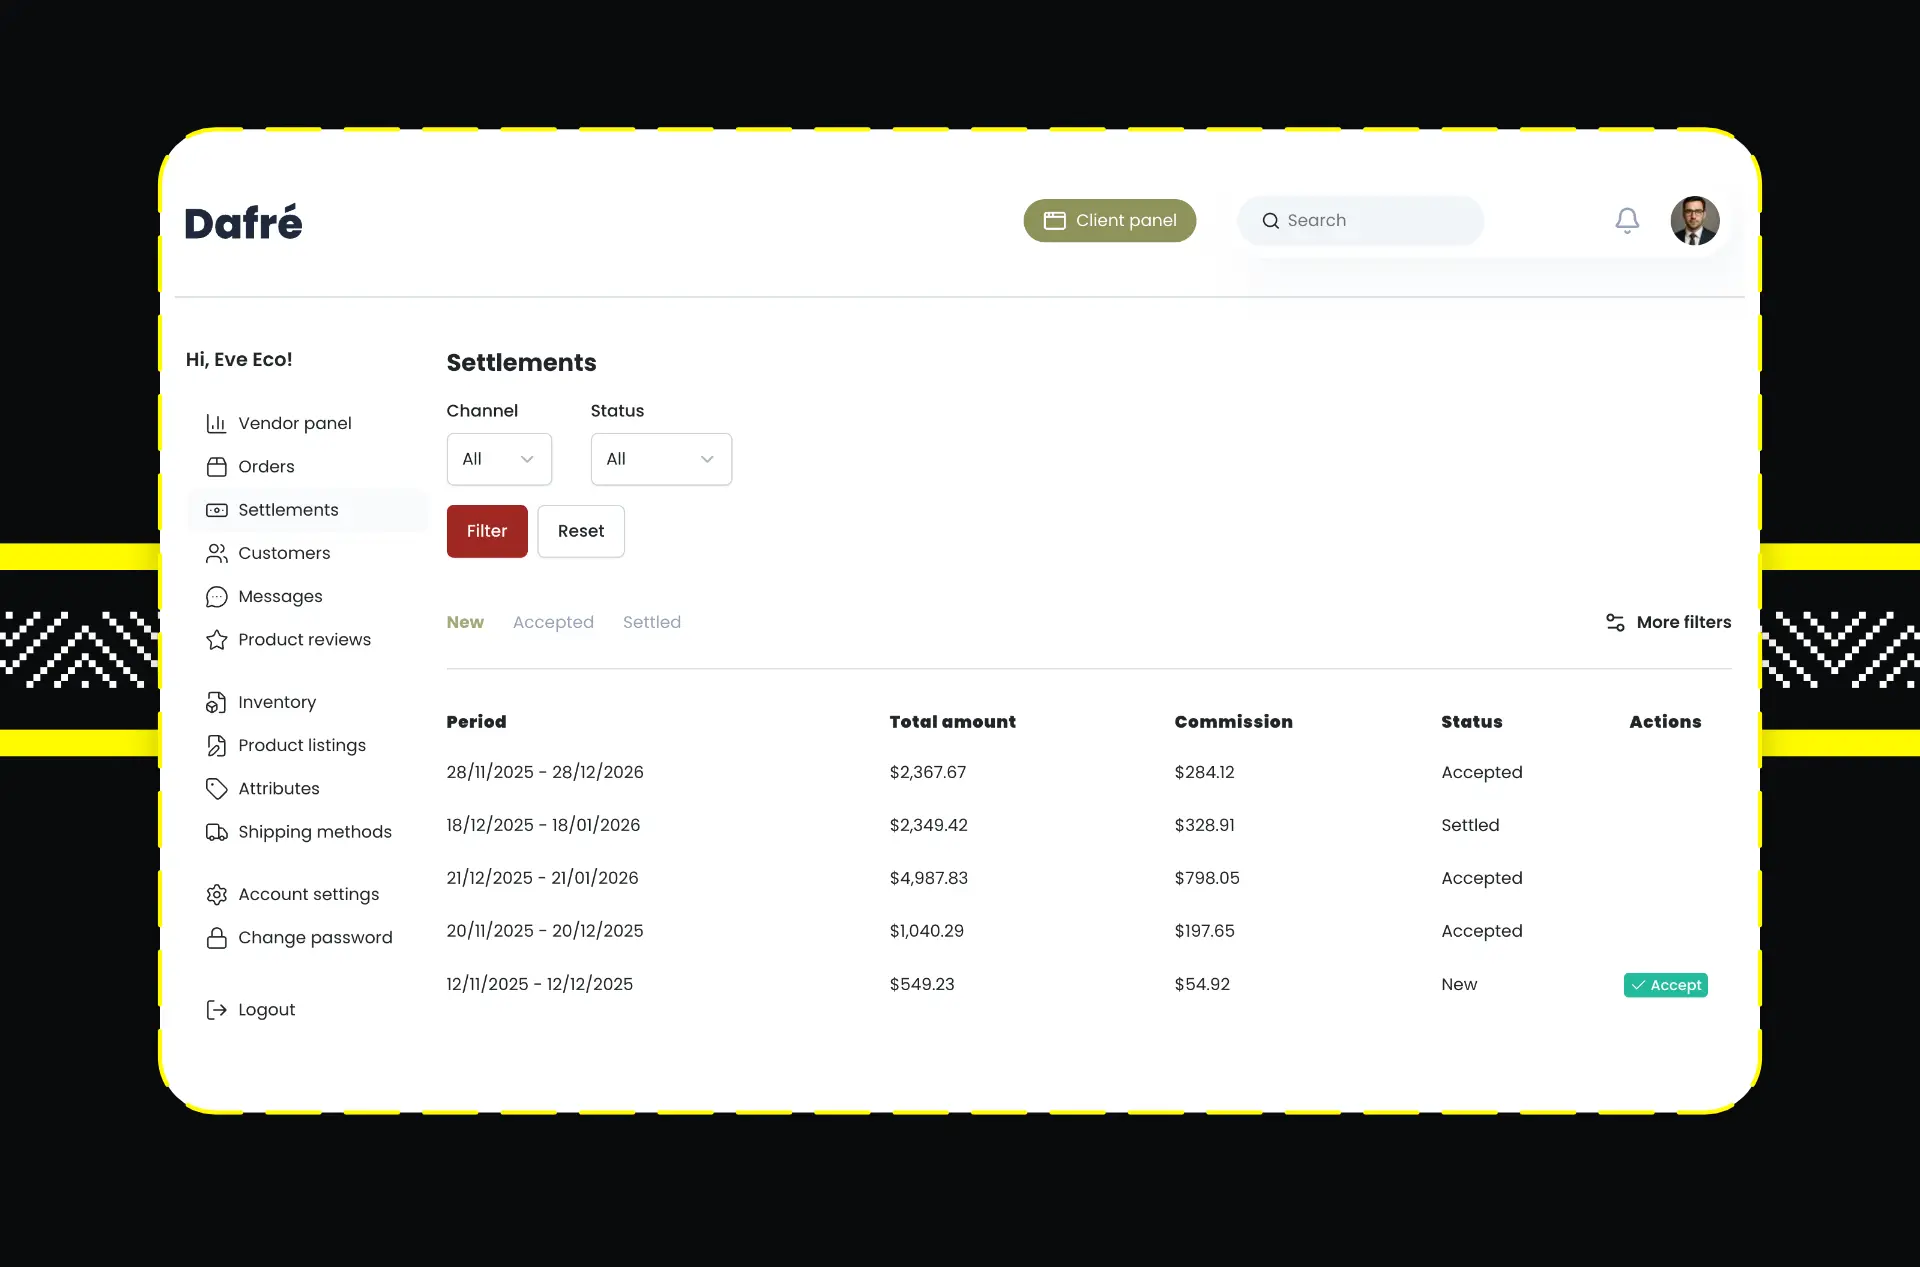Switch to the Settled tab
The image size is (1920, 1267).
(x=651, y=622)
